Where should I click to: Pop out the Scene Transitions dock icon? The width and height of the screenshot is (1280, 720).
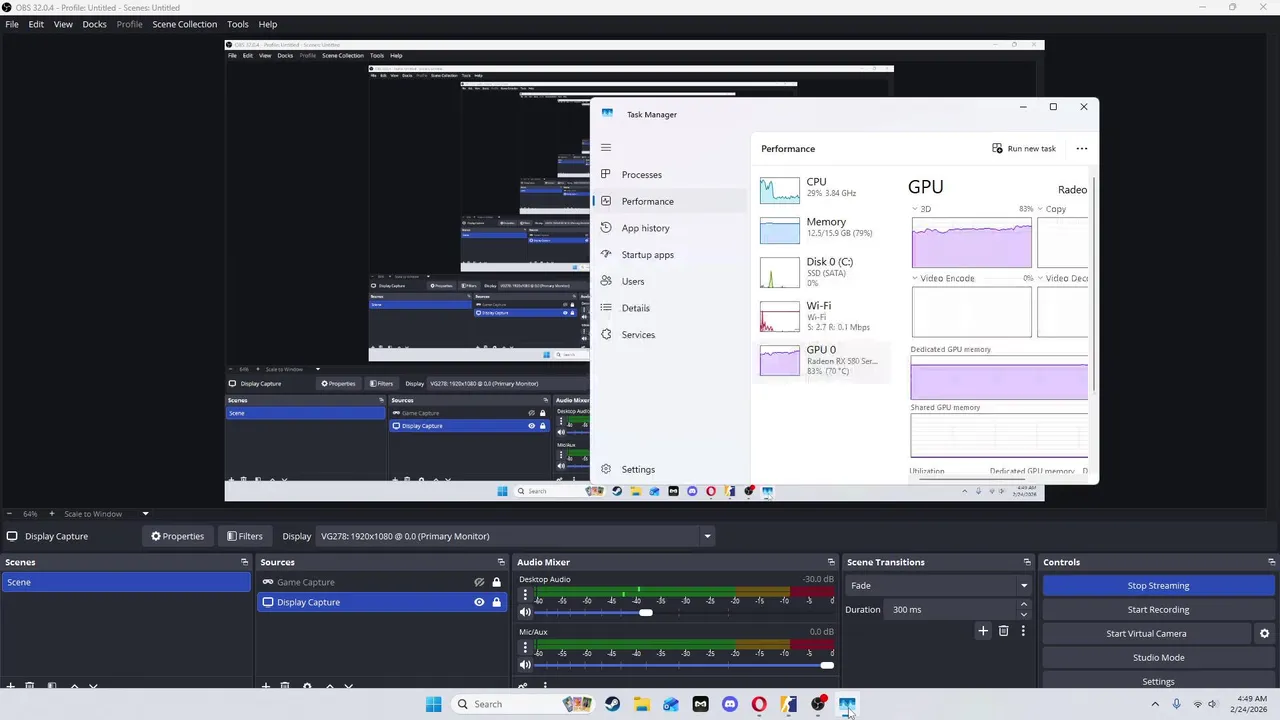tap(1026, 562)
